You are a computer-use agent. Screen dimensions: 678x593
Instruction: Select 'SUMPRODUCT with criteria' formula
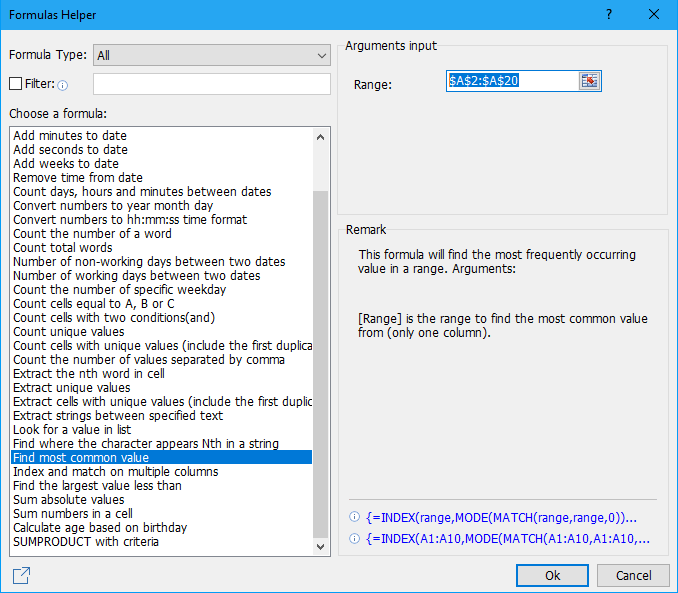click(x=86, y=542)
